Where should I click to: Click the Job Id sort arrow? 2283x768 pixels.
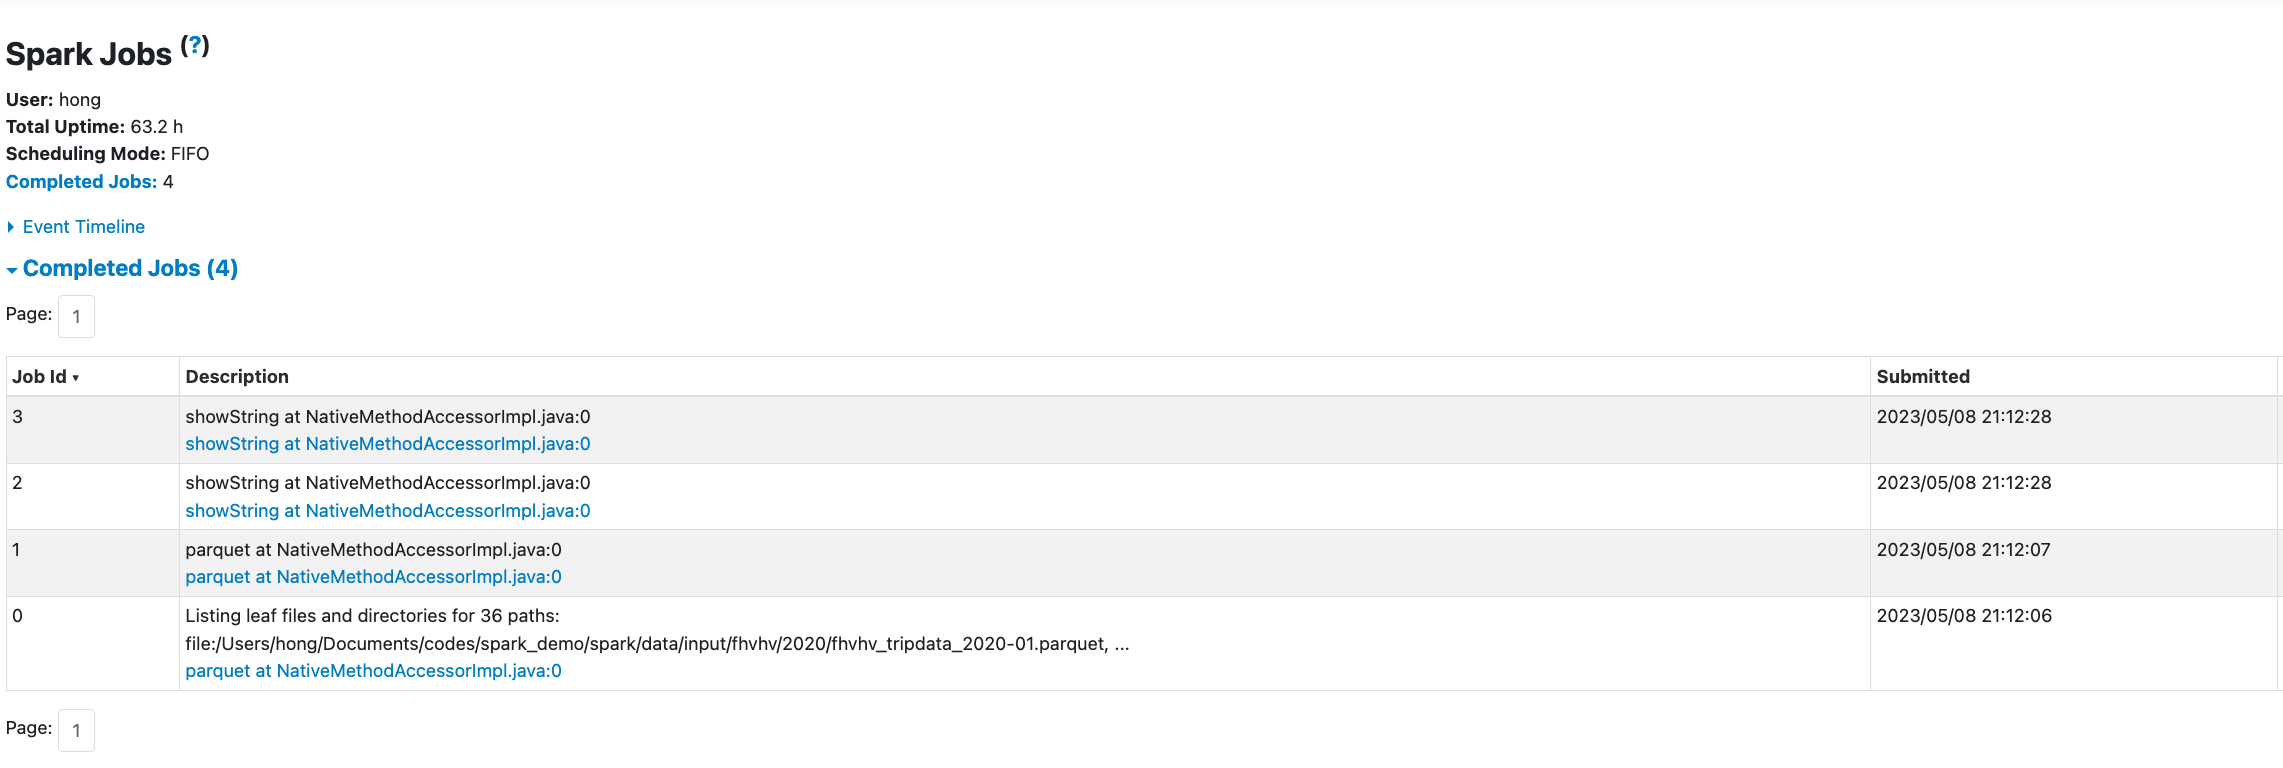(76, 378)
